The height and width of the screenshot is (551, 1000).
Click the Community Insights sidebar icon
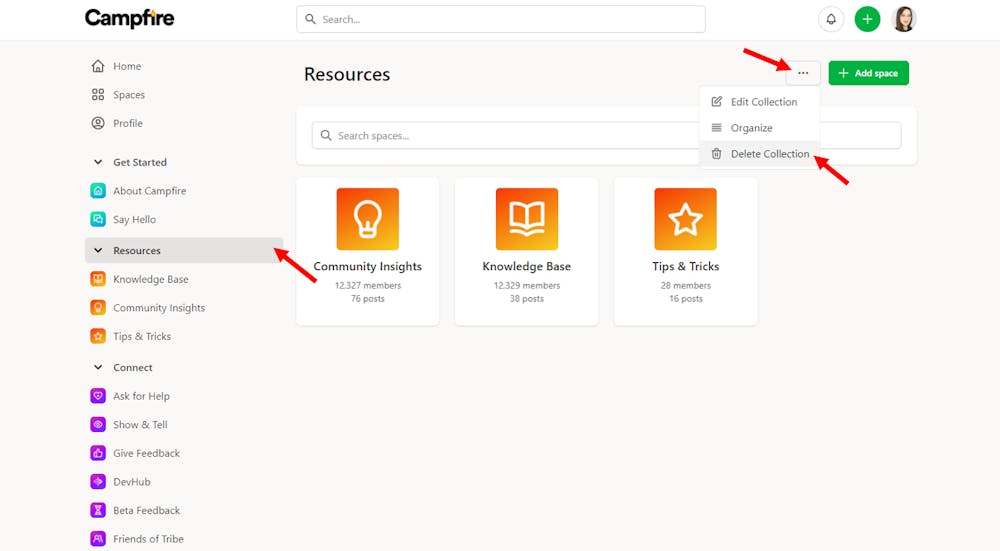(x=98, y=307)
